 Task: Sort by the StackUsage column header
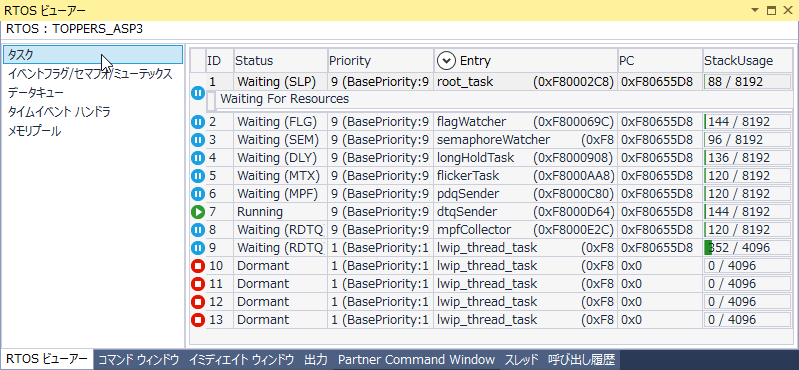point(747,61)
